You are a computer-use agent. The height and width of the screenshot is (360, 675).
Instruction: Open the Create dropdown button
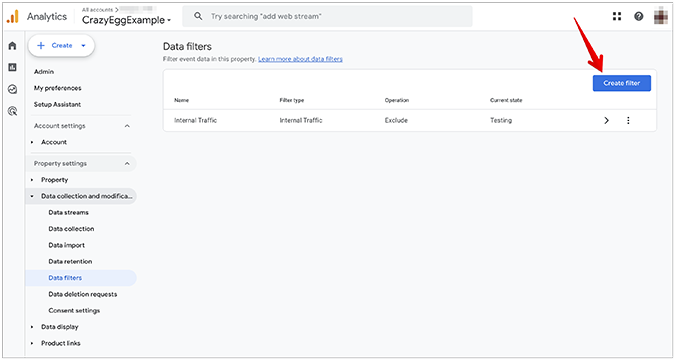(x=61, y=46)
